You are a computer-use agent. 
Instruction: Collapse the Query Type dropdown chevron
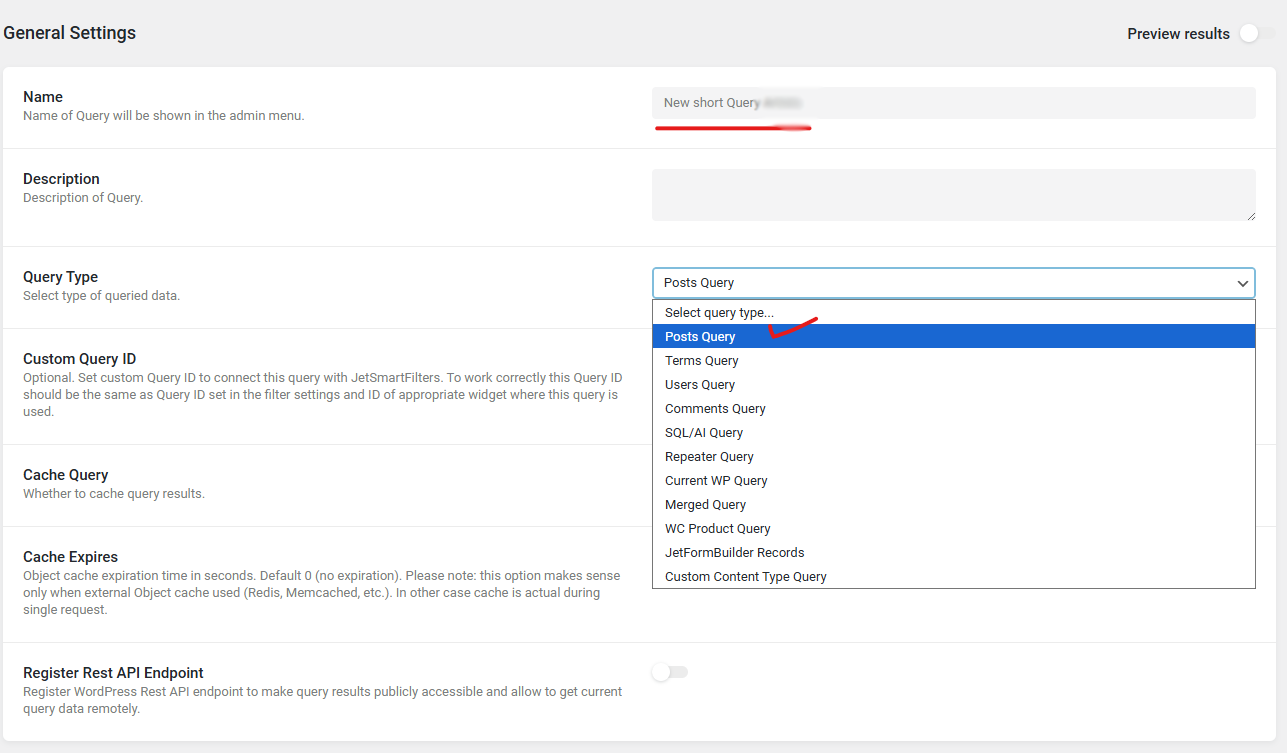pyautogui.click(x=1242, y=283)
